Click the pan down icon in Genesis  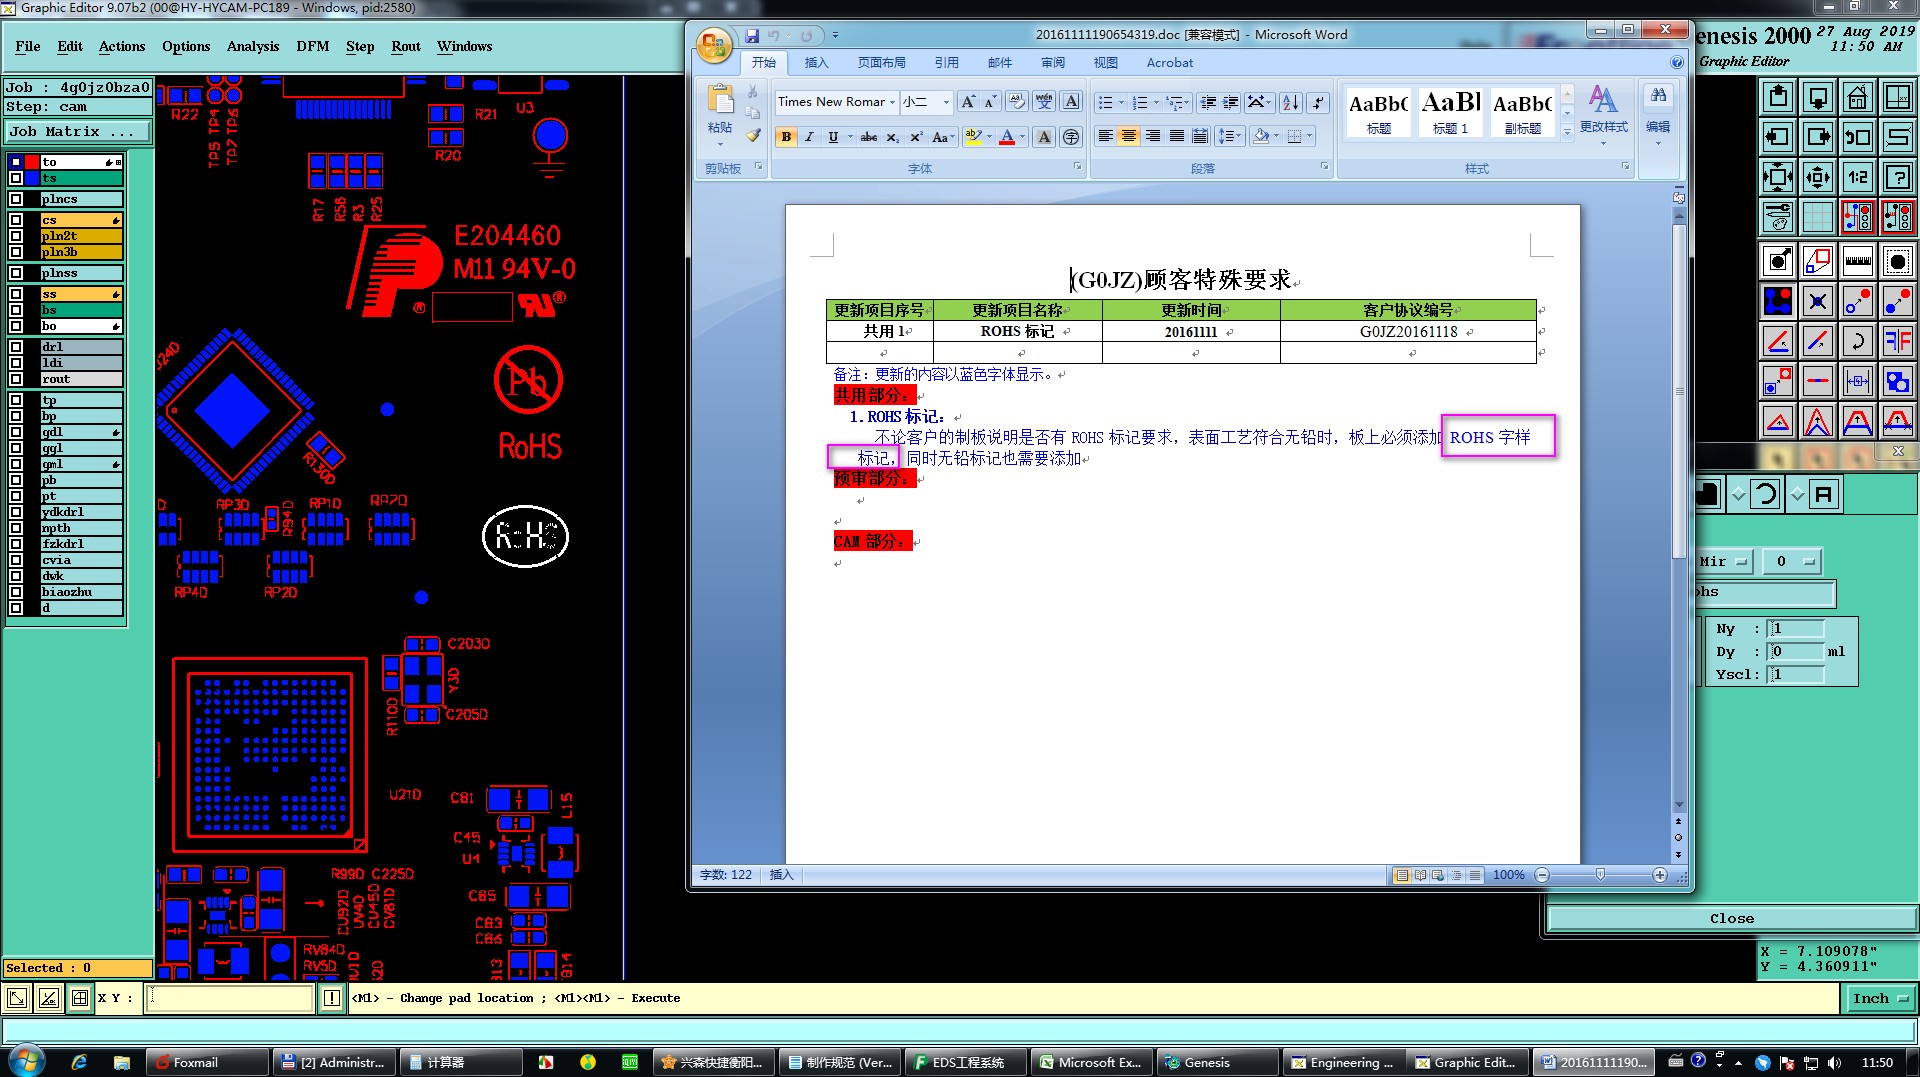click(x=1818, y=97)
